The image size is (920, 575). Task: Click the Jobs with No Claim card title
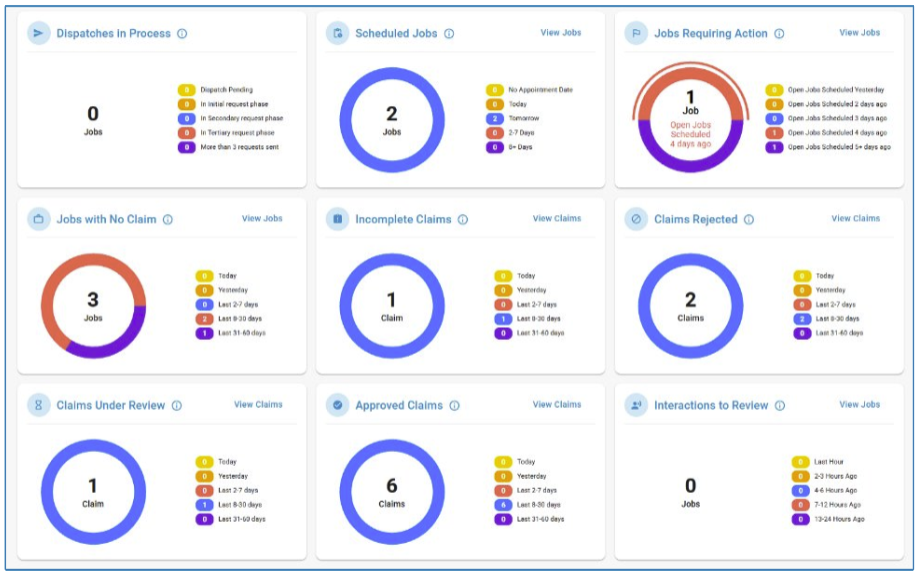(x=106, y=219)
